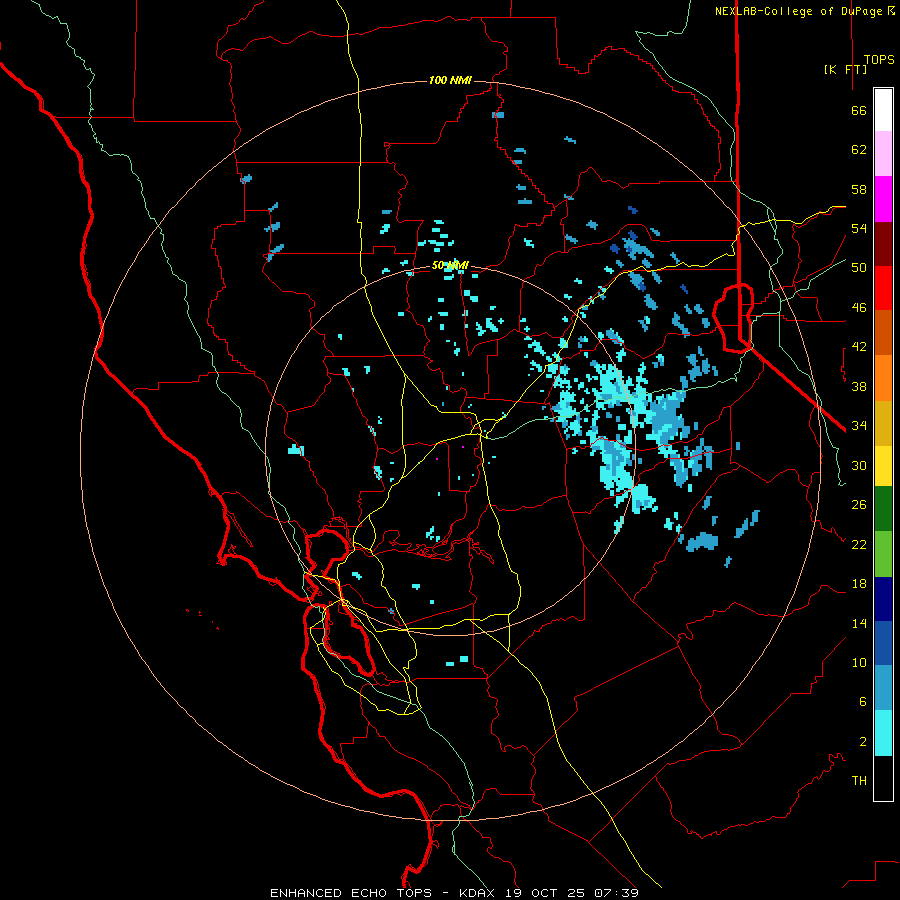Click the legend value 66
900x900 pixels.
point(859,111)
